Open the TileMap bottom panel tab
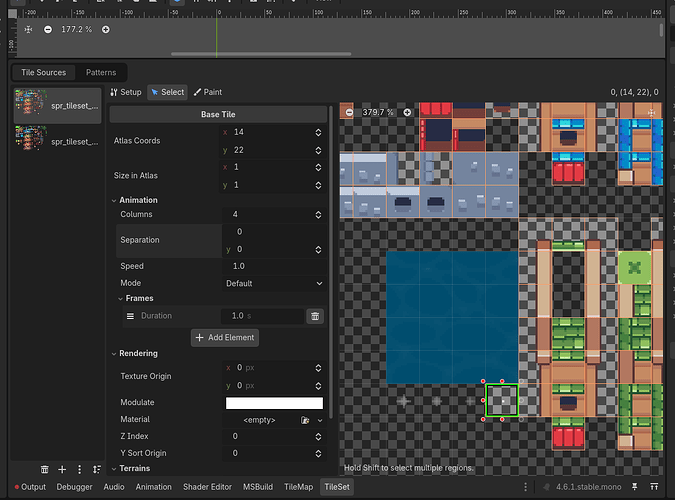Image resolution: width=675 pixels, height=500 pixels. click(x=298, y=487)
